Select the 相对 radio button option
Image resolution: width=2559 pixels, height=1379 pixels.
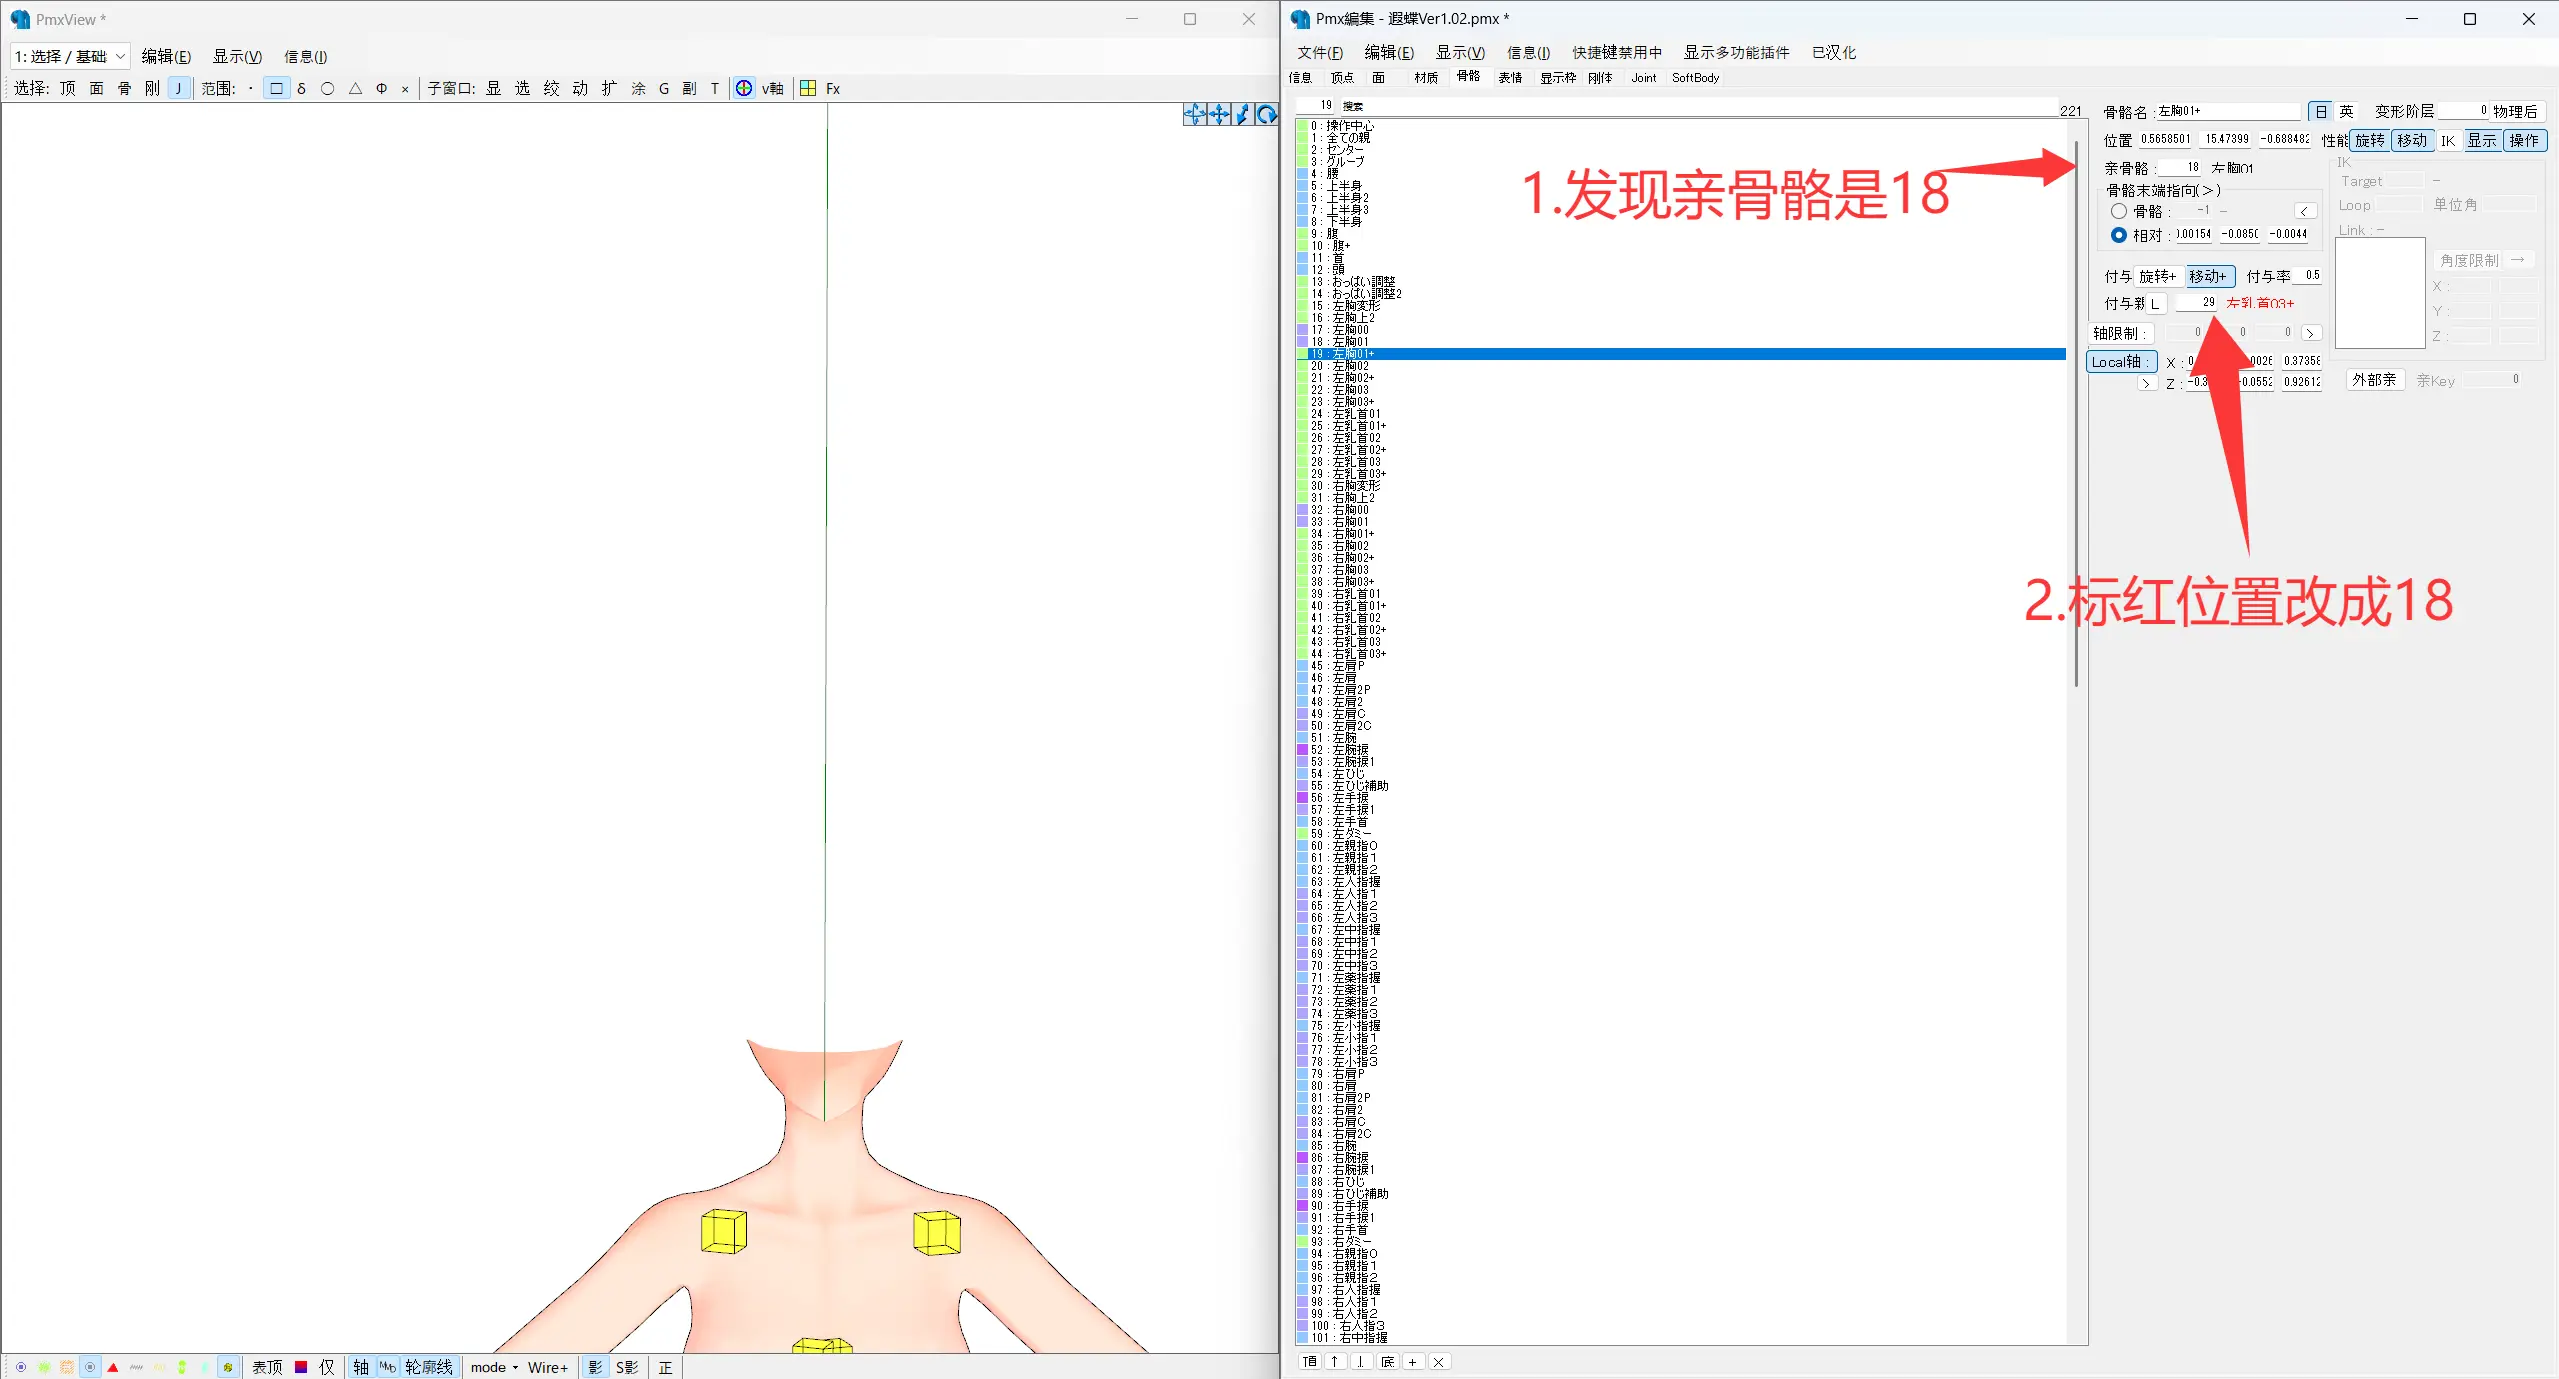click(2118, 235)
